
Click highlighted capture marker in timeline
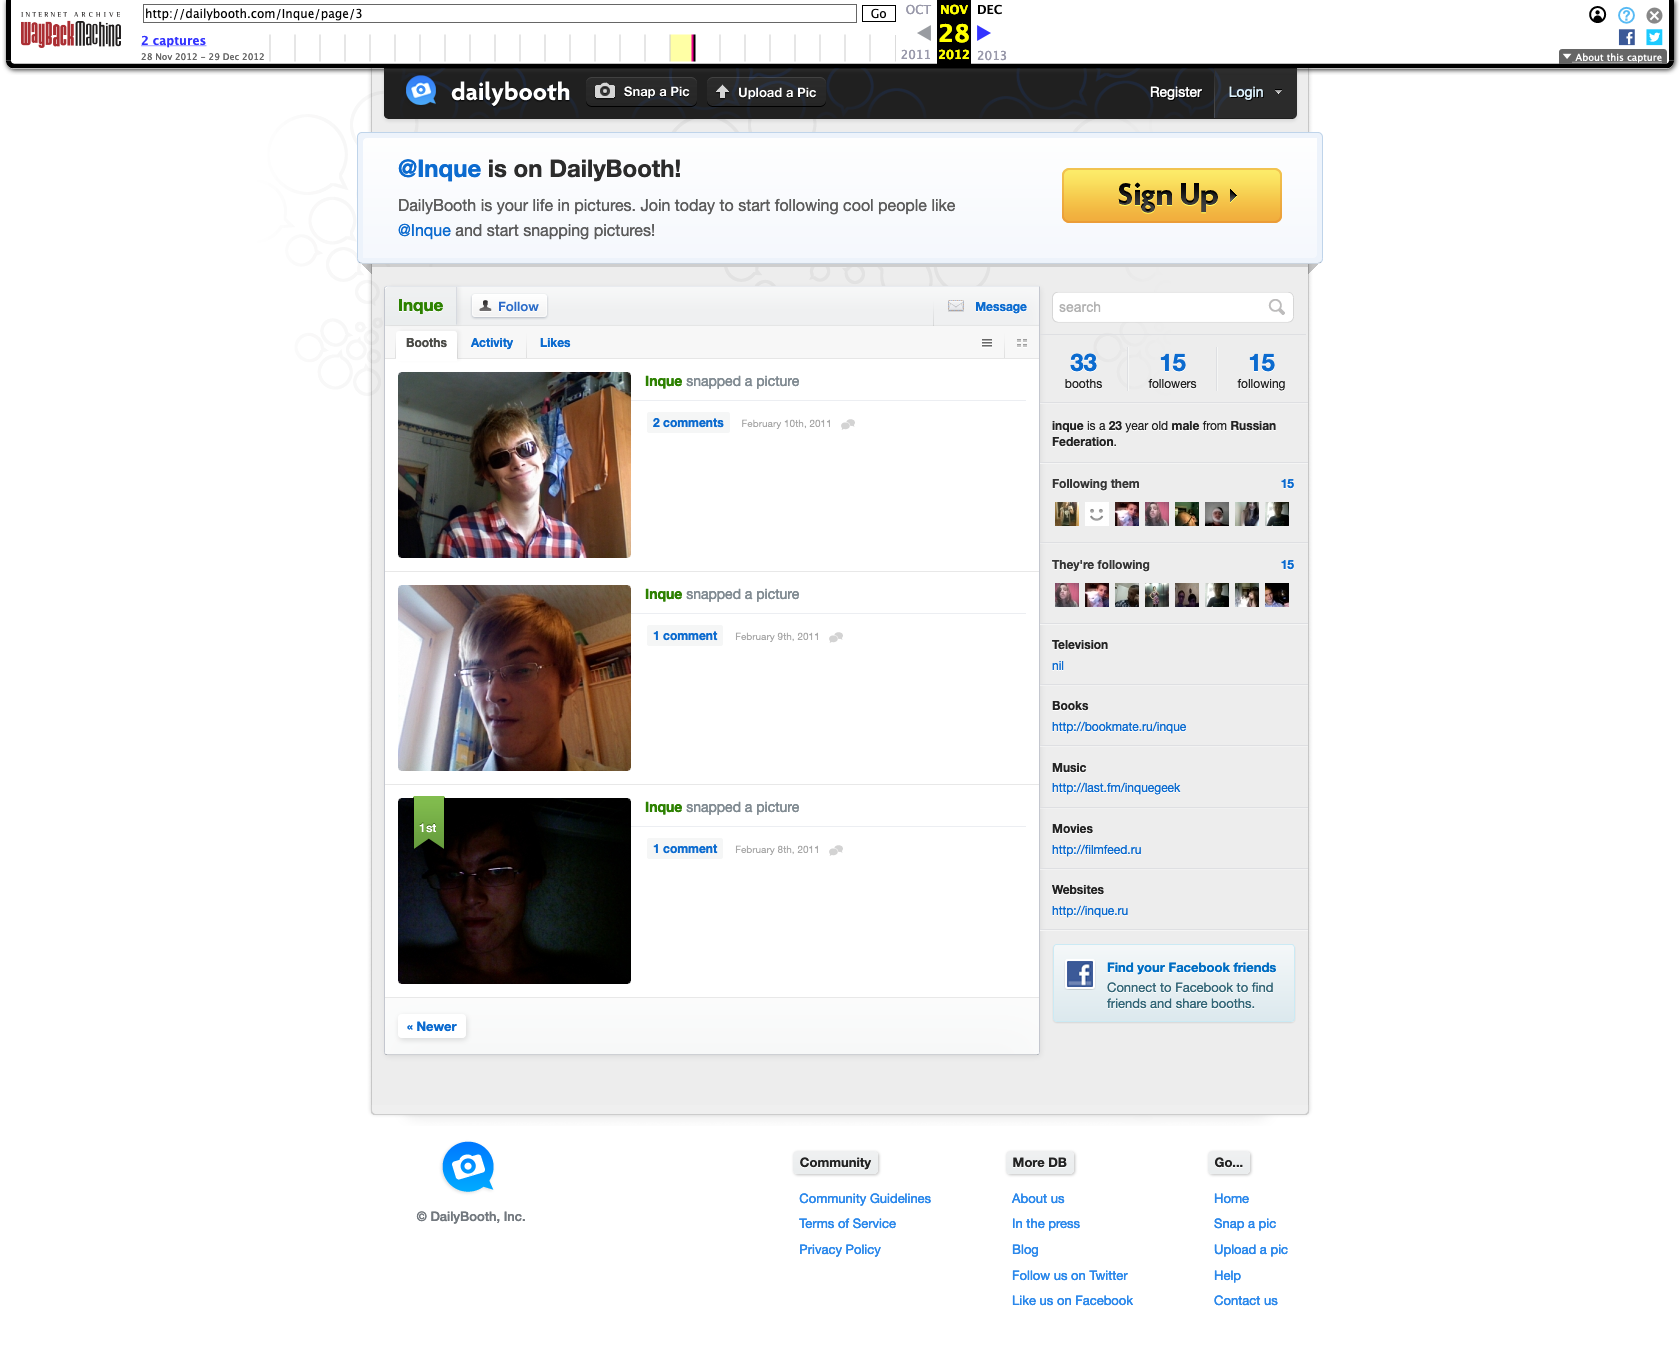click(x=693, y=47)
